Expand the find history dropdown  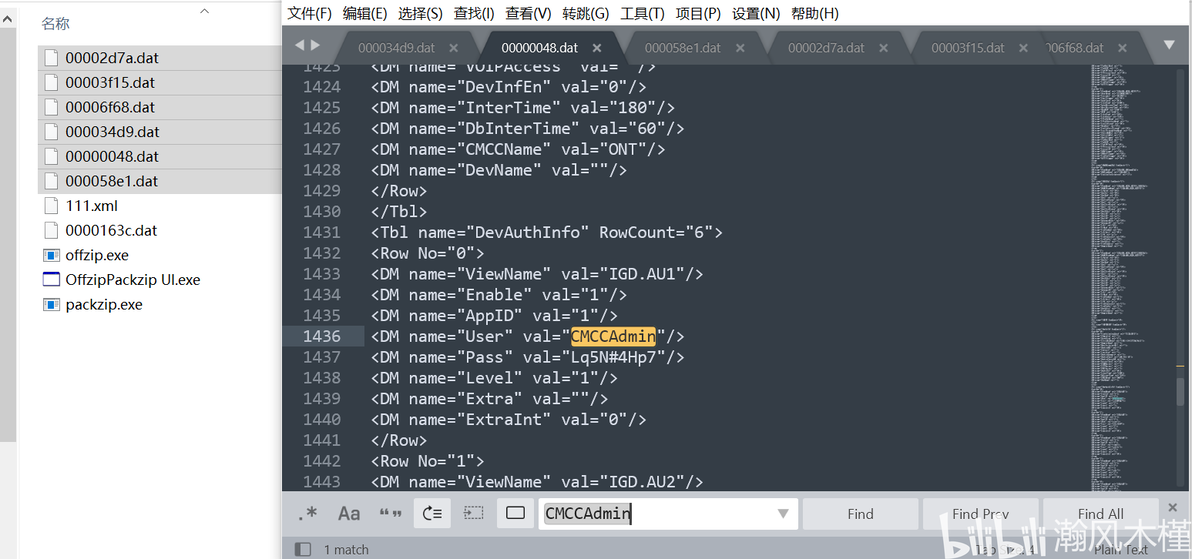point(783,514)
